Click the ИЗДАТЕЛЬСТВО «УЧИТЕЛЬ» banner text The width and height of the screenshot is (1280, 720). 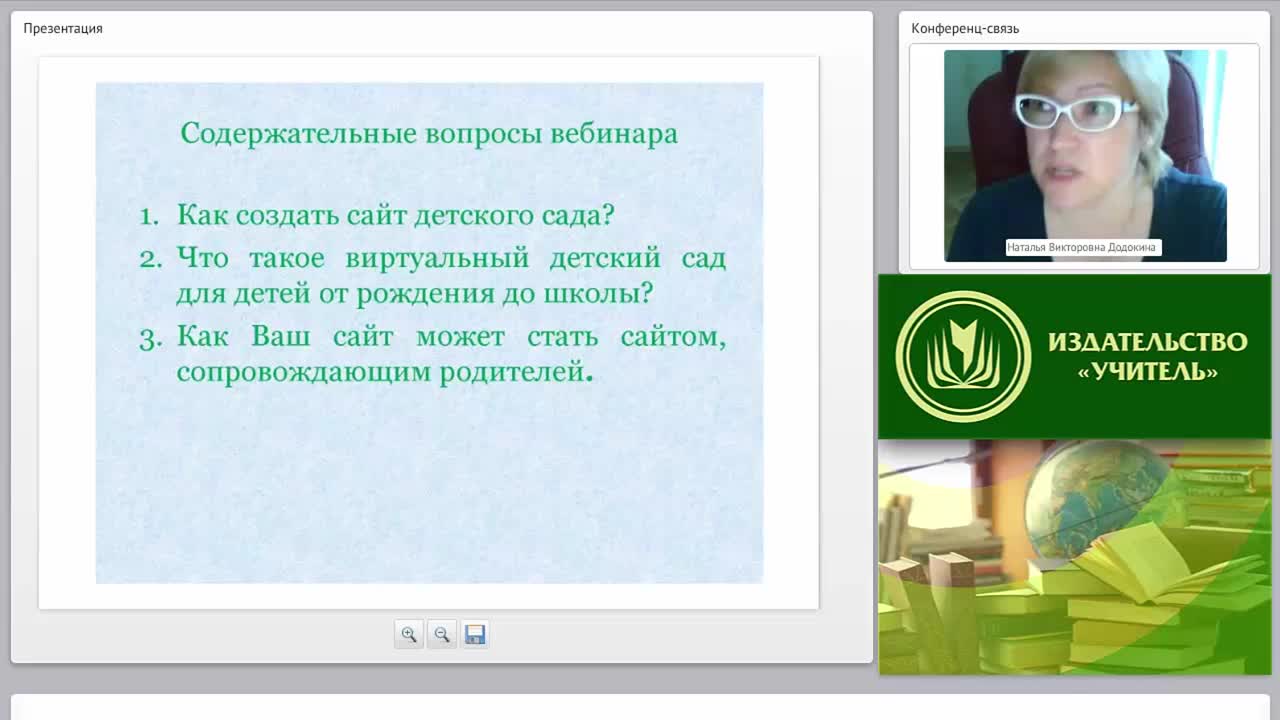click(1148, 356)
